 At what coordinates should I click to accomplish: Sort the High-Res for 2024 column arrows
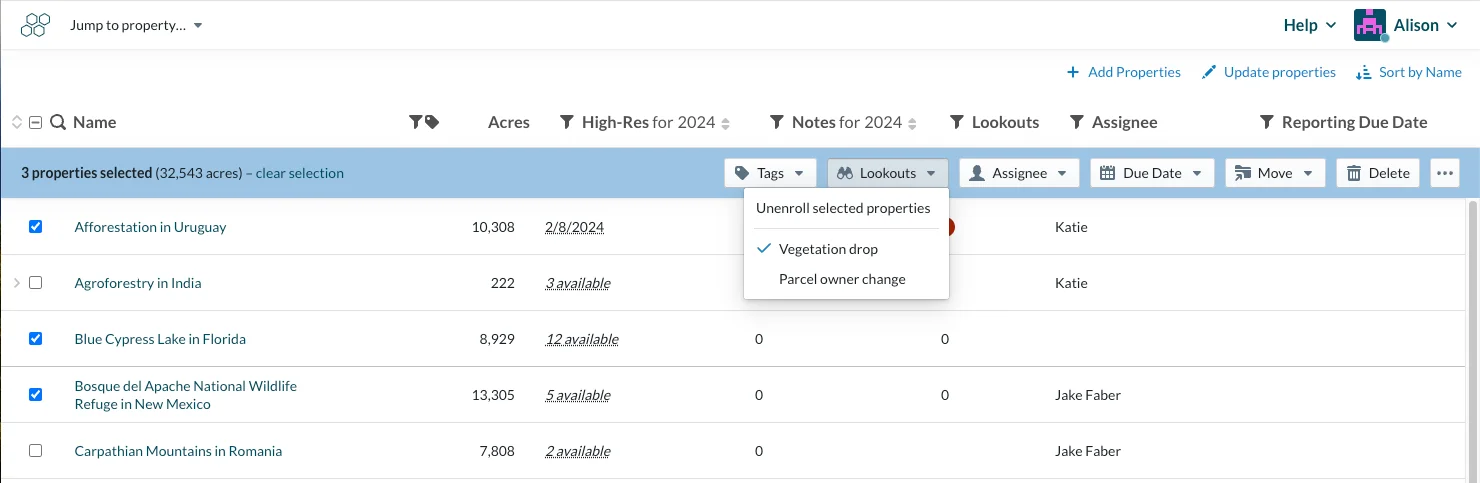[726, 123]
